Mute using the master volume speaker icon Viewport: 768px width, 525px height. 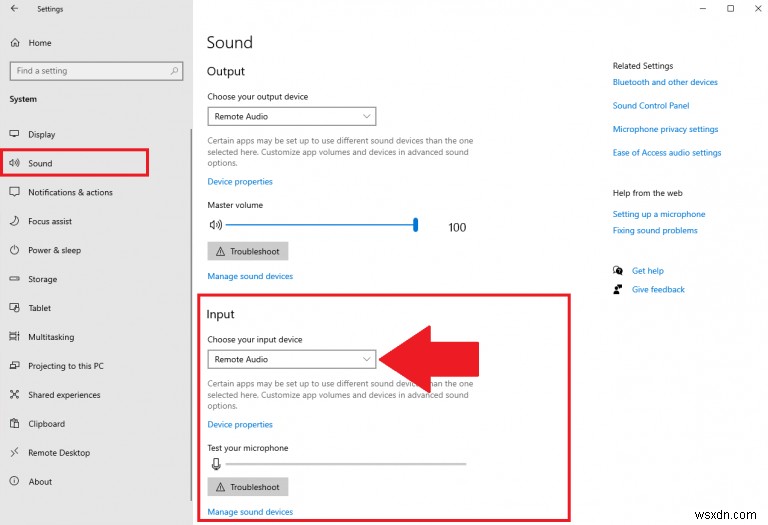[x=215, y=226]
